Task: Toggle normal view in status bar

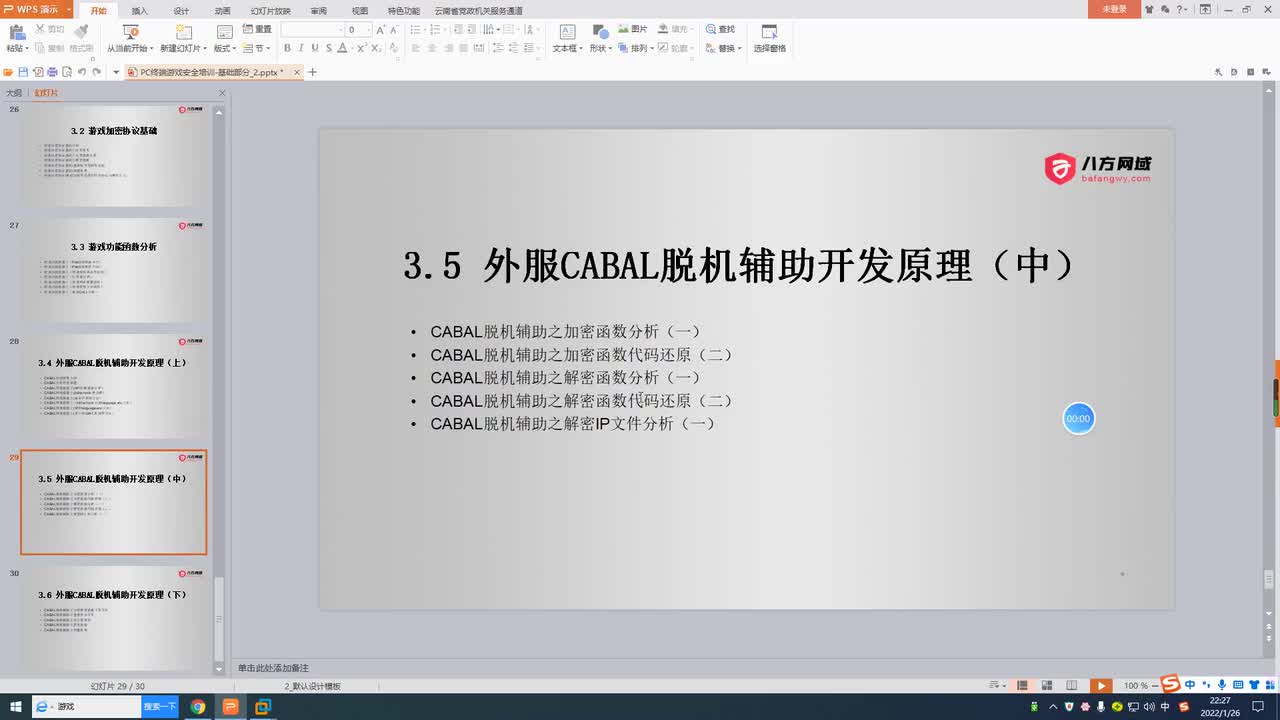Action: click(1022, 686)
